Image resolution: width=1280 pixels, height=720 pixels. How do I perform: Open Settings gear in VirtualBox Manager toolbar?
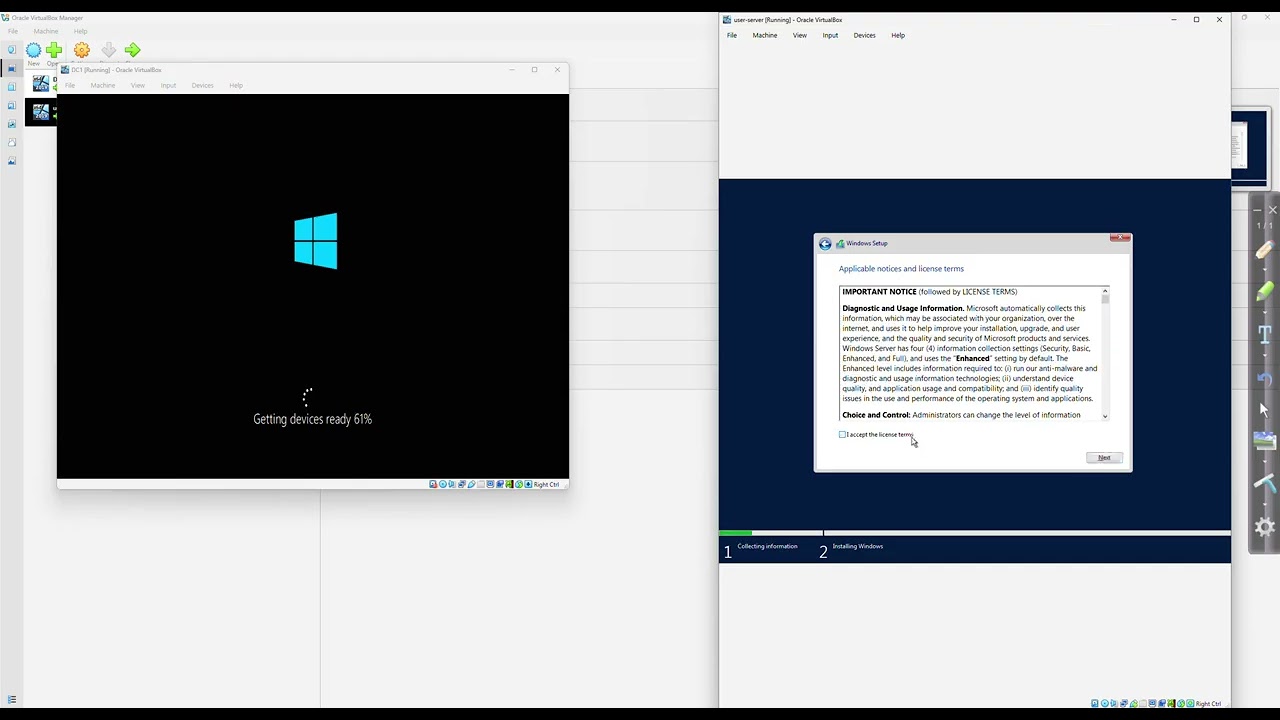coord(82,50)
